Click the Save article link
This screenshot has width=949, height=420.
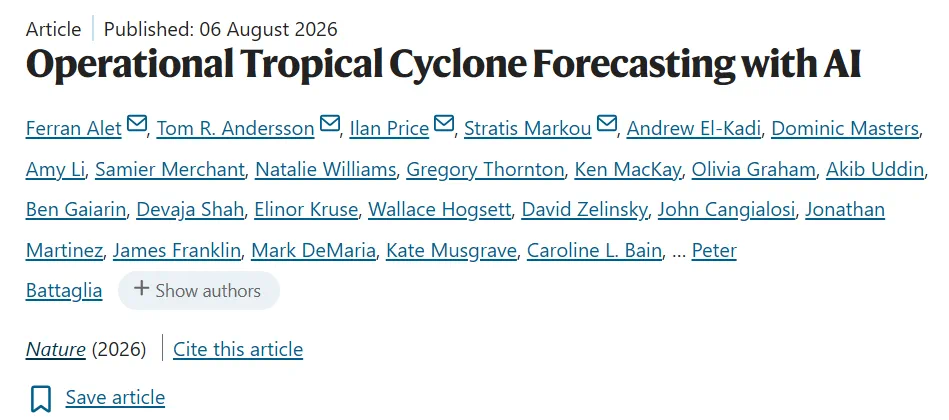[x=115, y=398]
